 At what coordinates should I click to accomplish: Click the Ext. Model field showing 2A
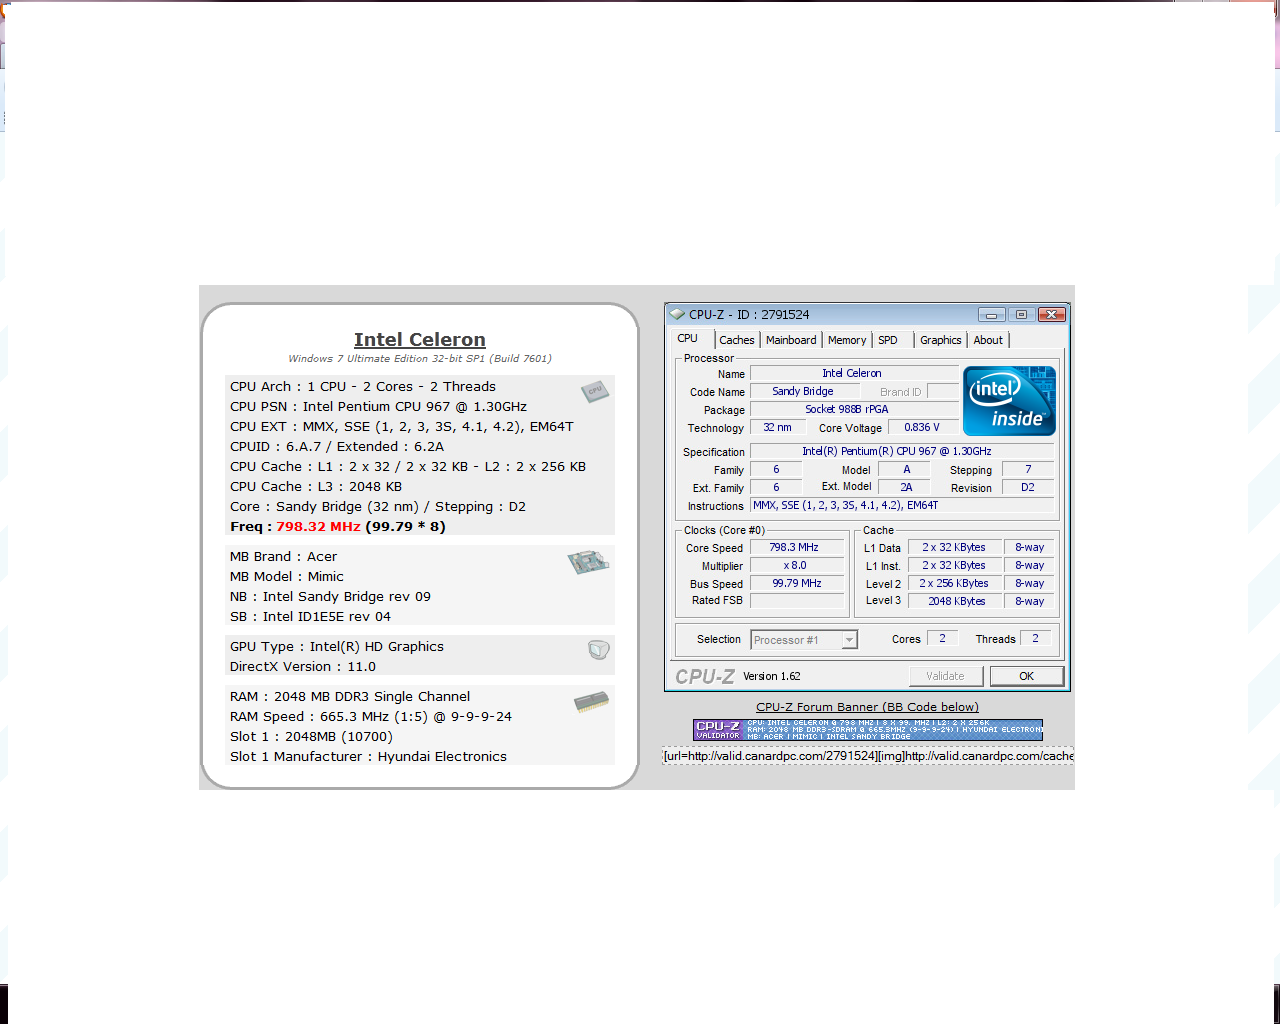[x=906, y=488]
